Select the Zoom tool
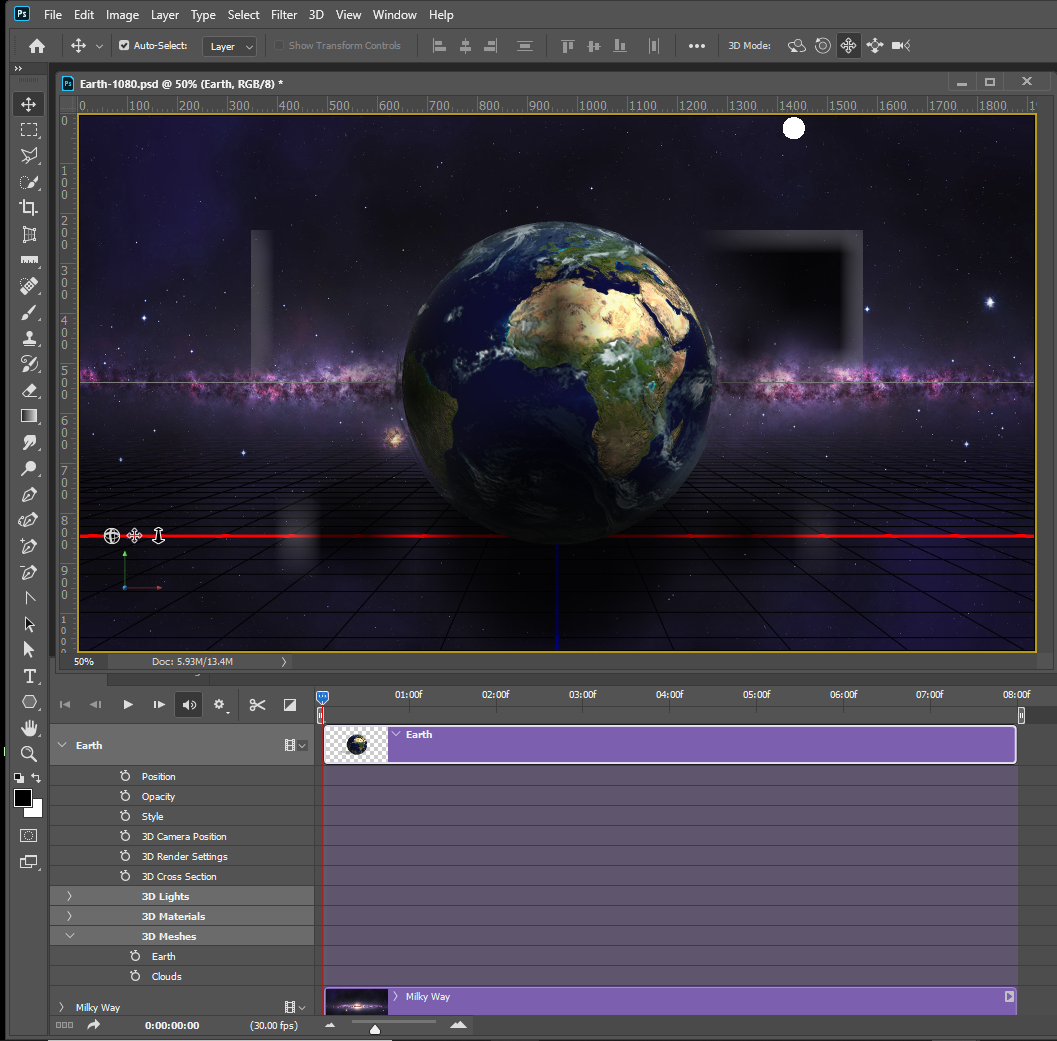This screenshot has height=1041, width=1057. pyautogui.click(x=28, y=754)
